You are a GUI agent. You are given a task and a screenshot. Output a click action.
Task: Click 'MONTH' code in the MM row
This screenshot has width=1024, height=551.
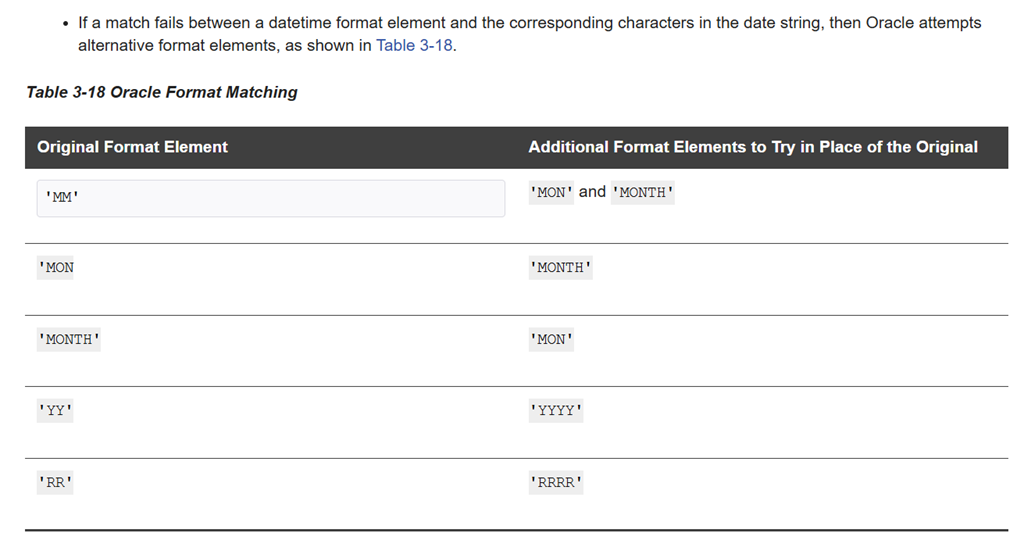coord(643,192)
